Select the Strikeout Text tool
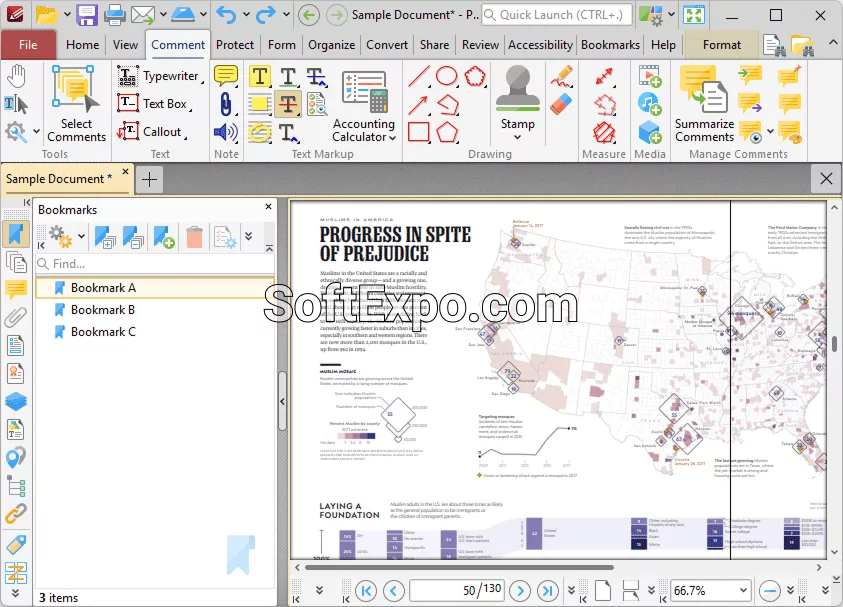The image size is (843, 607). (x=287, y=104)
